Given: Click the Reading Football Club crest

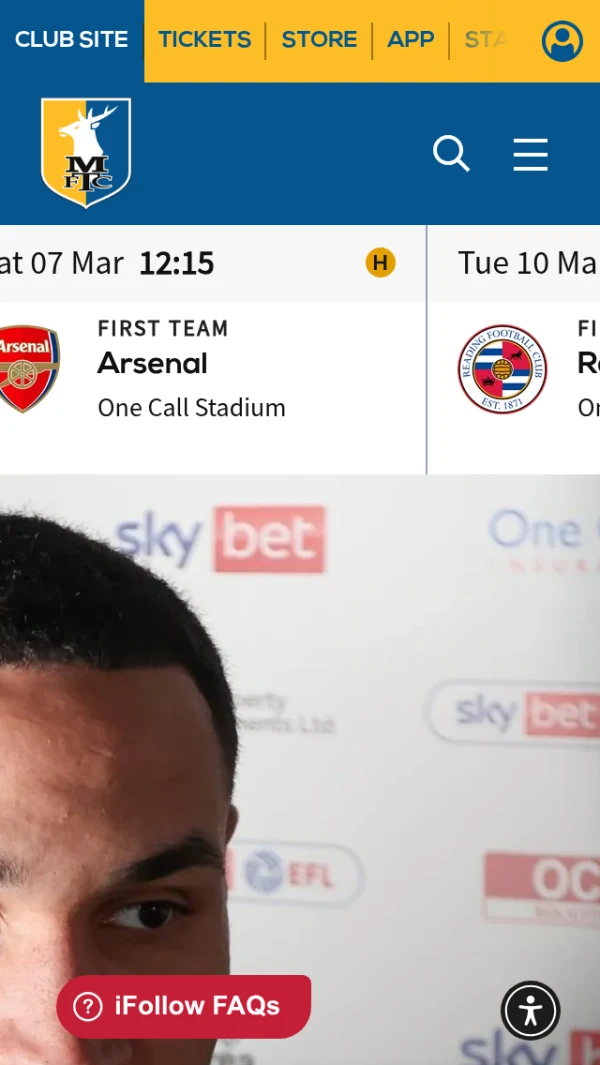Looking at the screenshot, I should tap(502, 369).
